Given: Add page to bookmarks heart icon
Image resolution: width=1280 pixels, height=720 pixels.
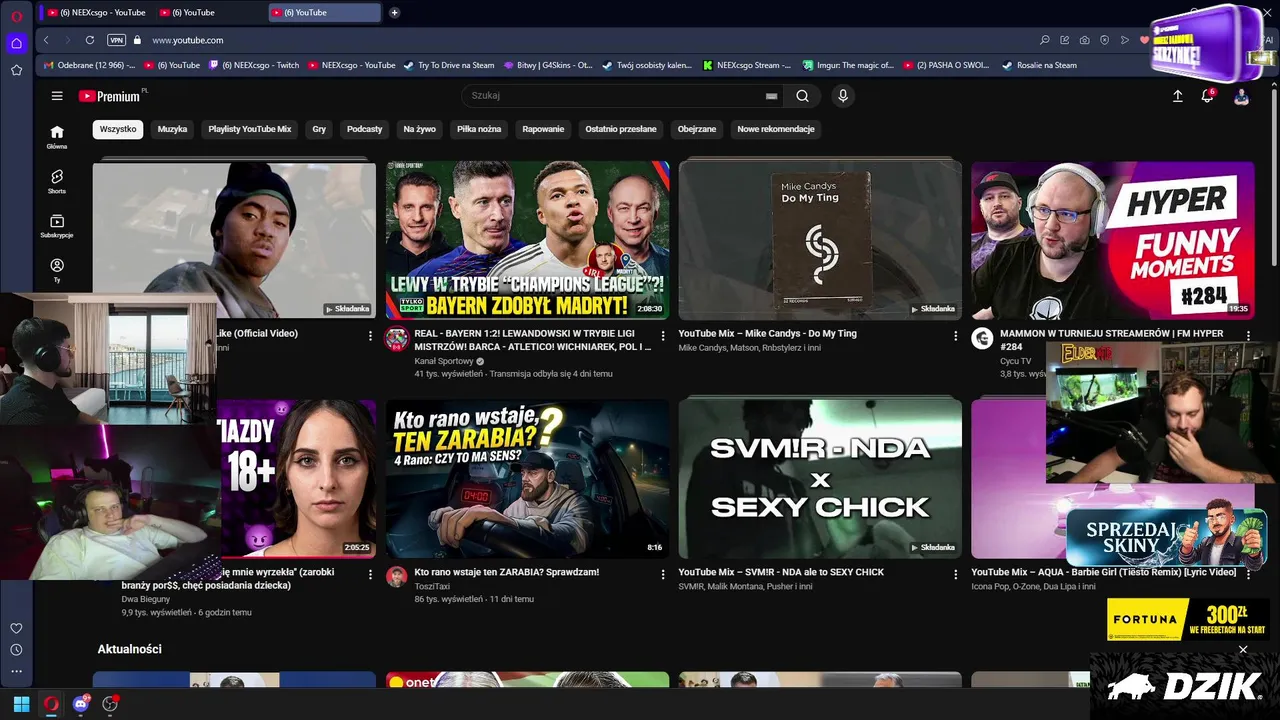Looking at the screenshot, I should tap(1145, 40).
